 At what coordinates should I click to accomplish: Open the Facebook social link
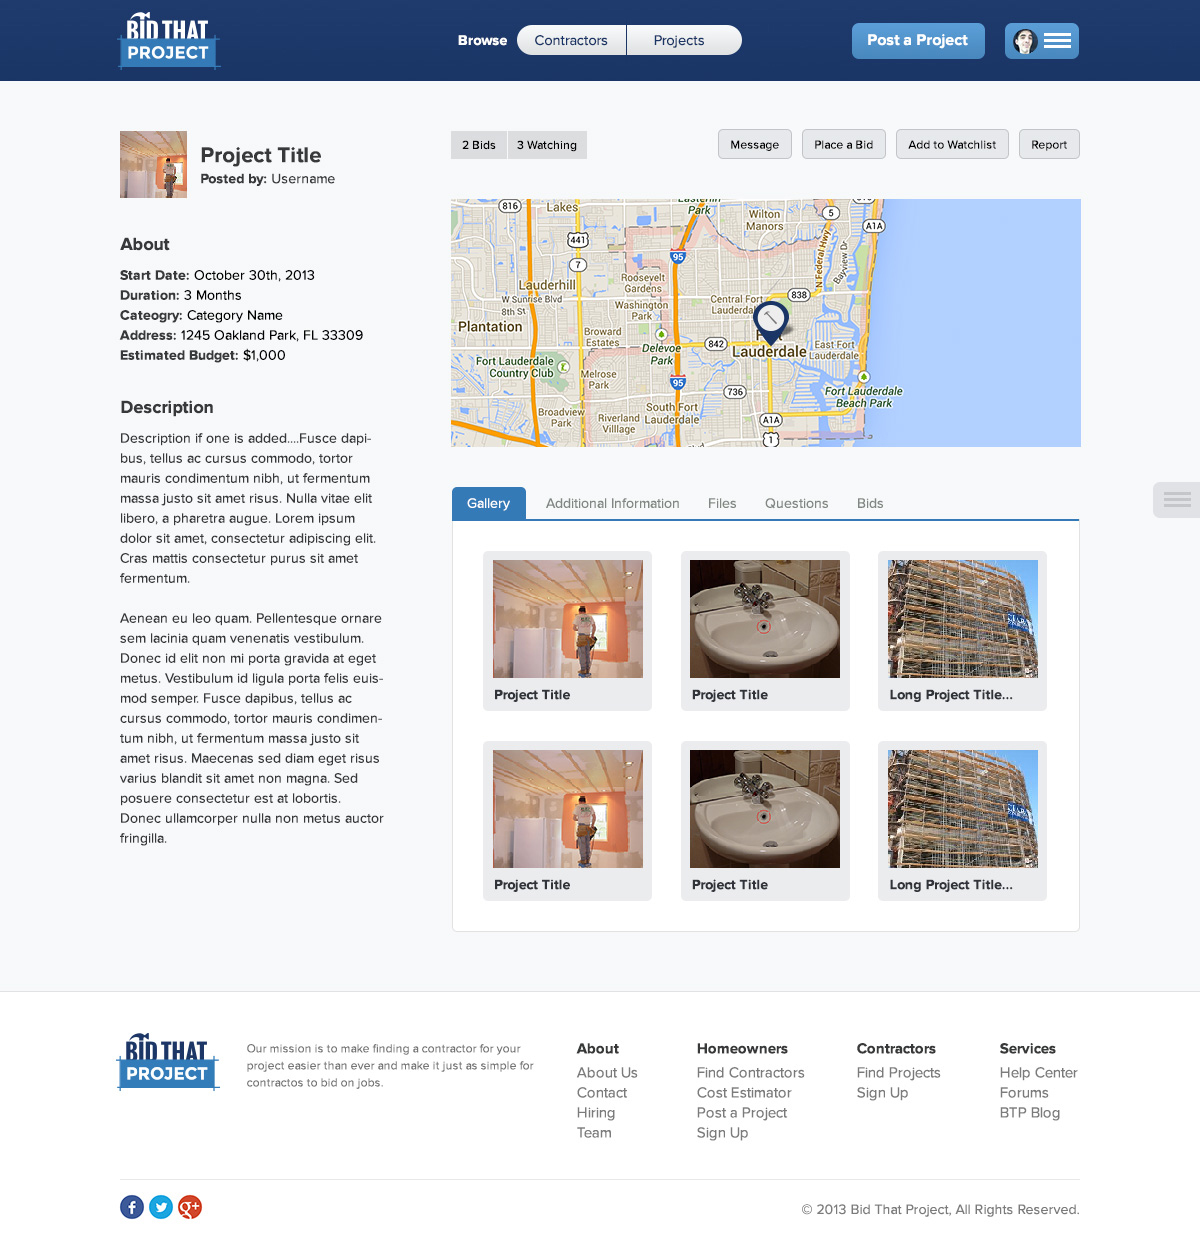point(132,1207)
